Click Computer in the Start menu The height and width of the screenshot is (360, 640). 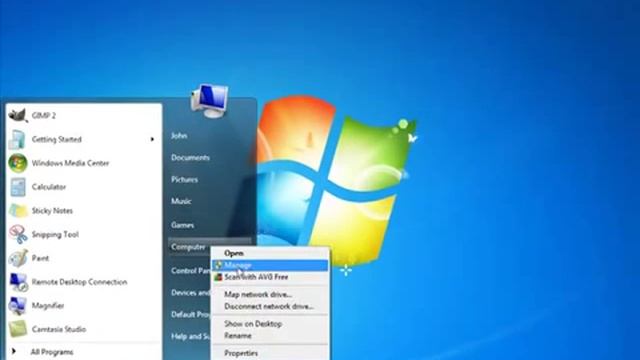[x=189, y=247]
